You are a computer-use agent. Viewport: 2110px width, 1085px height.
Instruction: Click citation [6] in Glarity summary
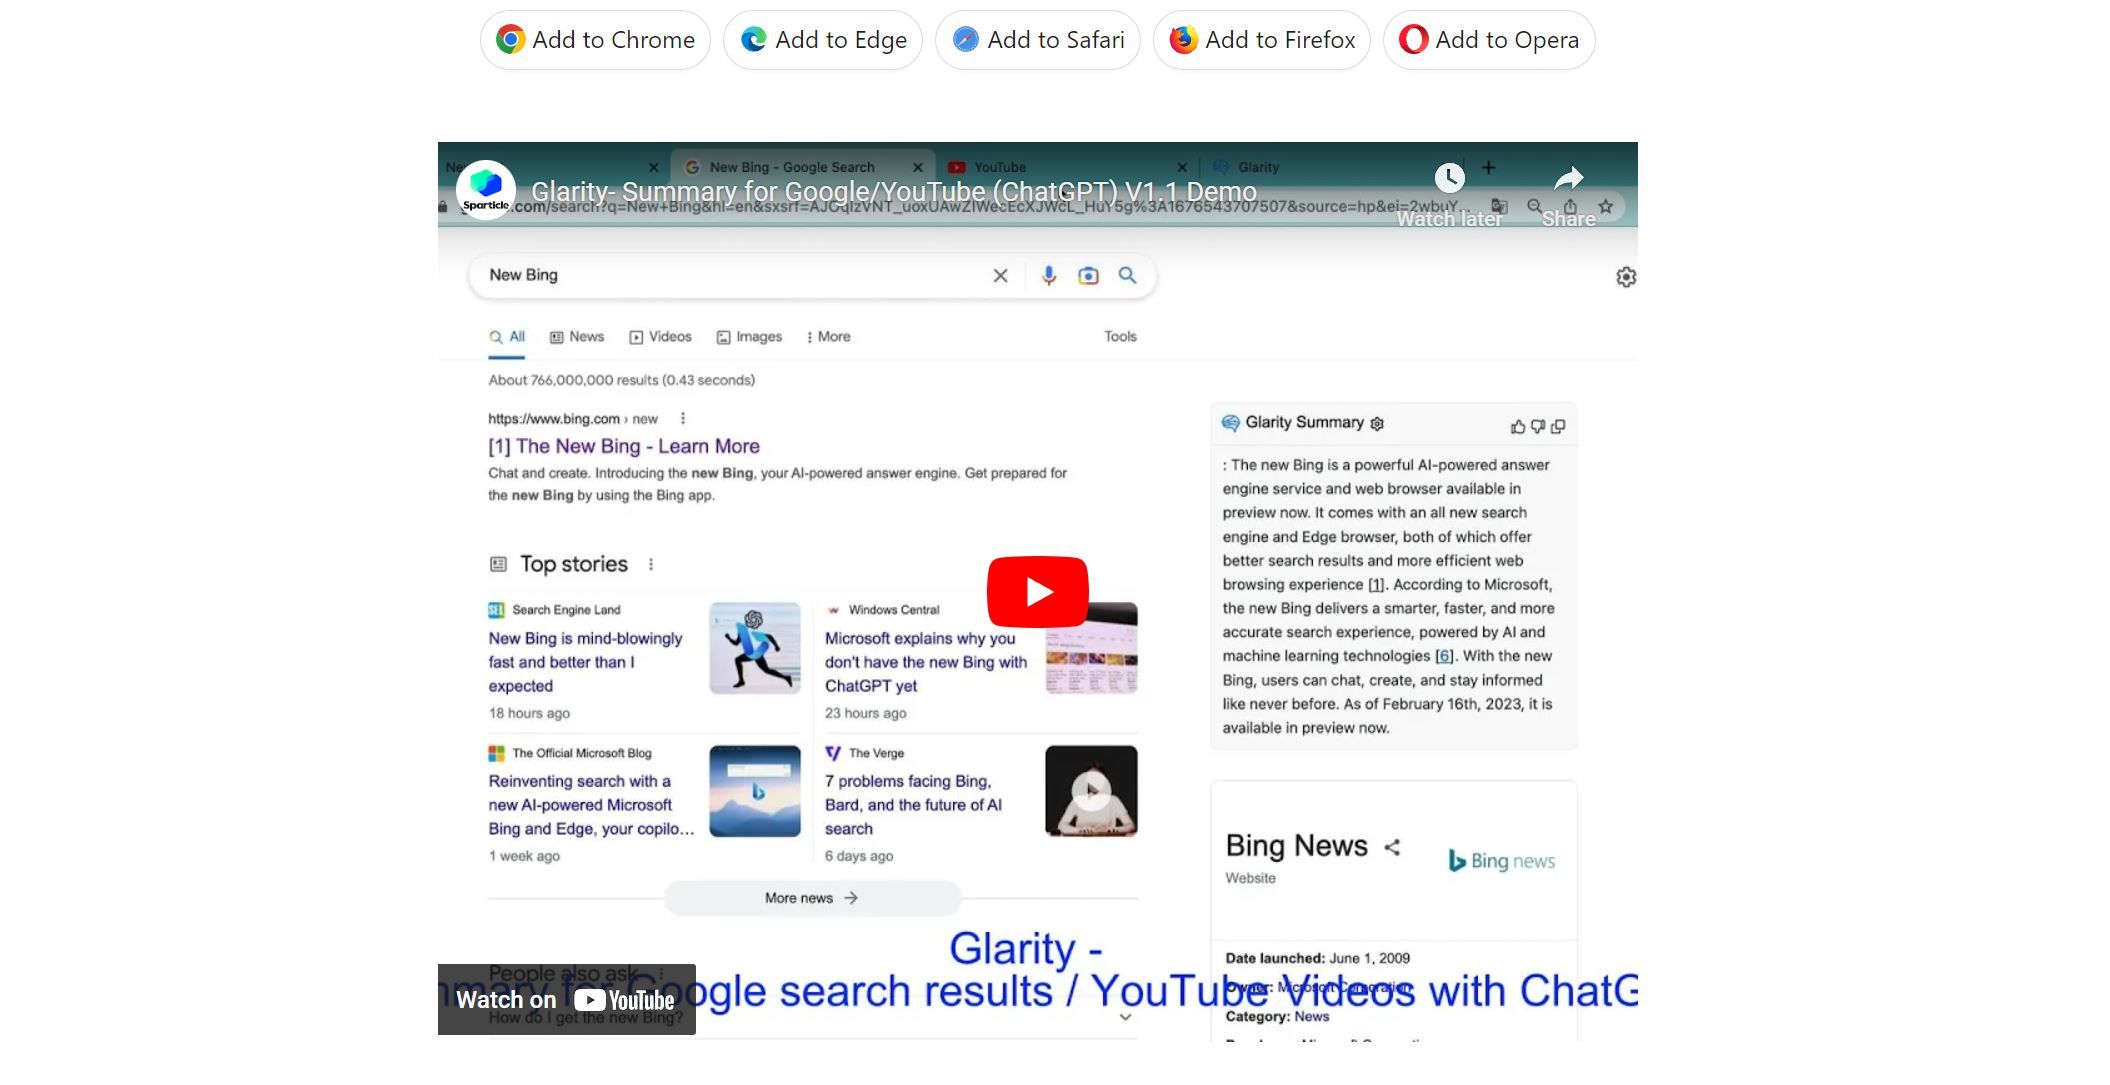[x=1444, y=657]
